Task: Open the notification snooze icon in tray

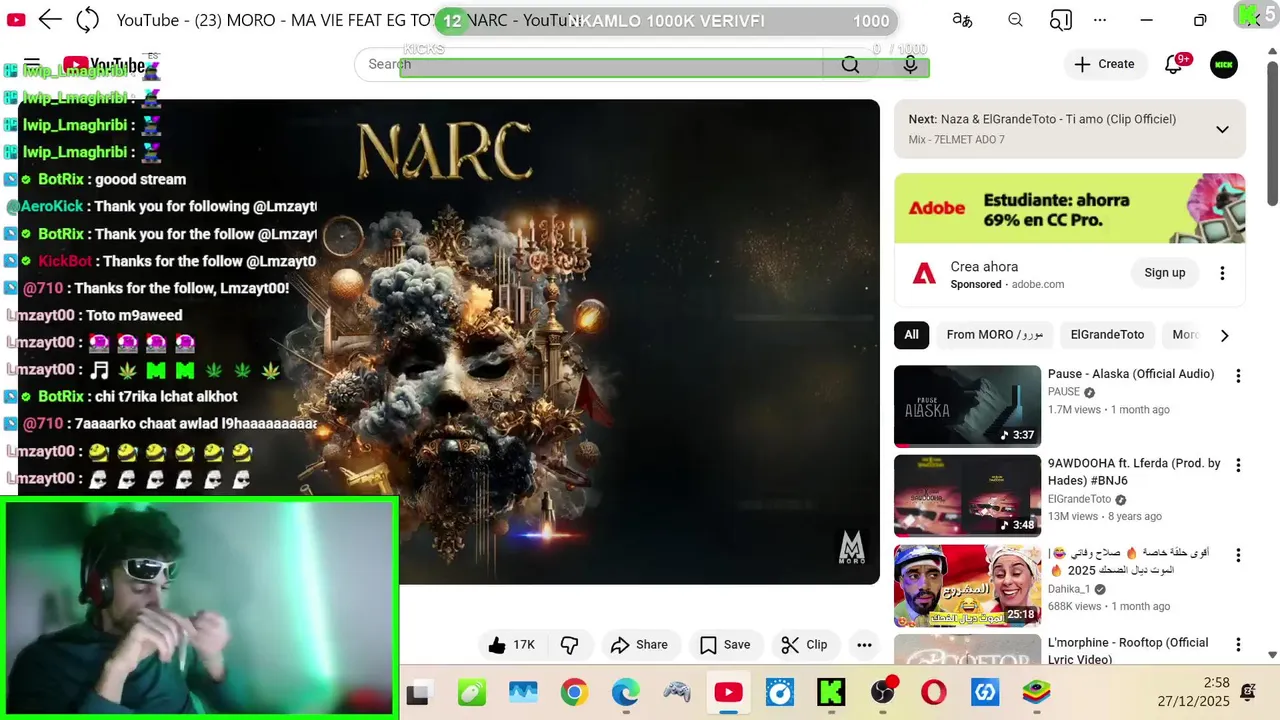Action: coord(1248,691)
